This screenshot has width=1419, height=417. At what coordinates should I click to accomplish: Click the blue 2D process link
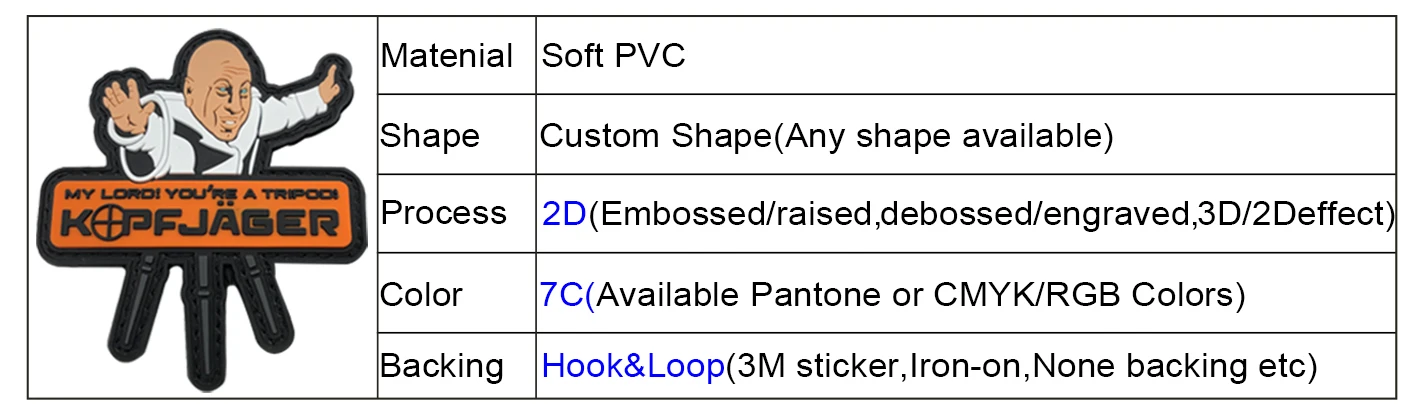coord(563,213)
